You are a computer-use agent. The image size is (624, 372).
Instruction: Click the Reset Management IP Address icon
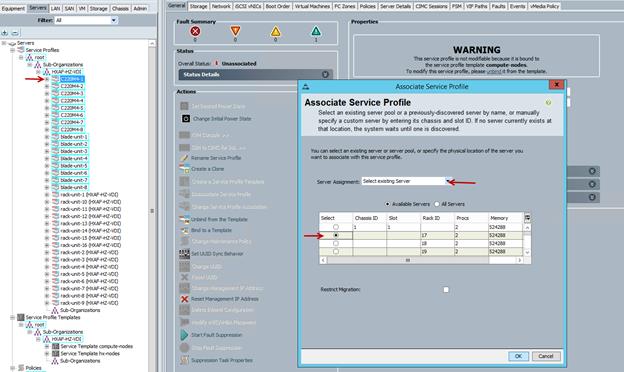(184, 299)
